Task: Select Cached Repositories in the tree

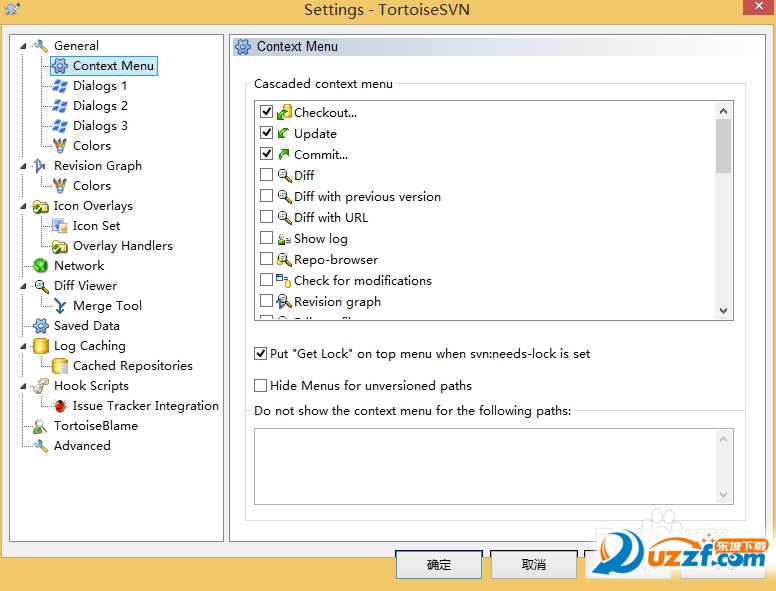Action: click(x=133, y=366)
